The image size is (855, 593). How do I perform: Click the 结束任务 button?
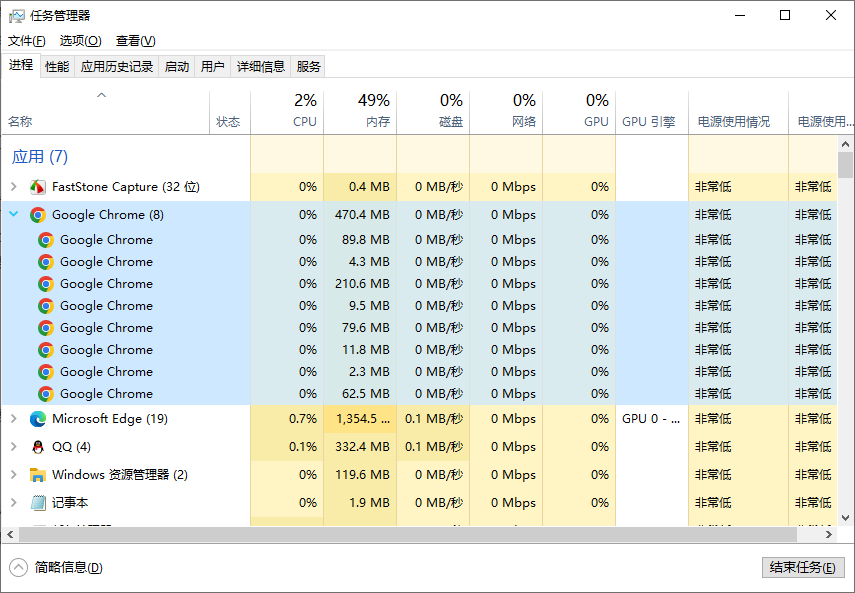click(x=803, y=567)
